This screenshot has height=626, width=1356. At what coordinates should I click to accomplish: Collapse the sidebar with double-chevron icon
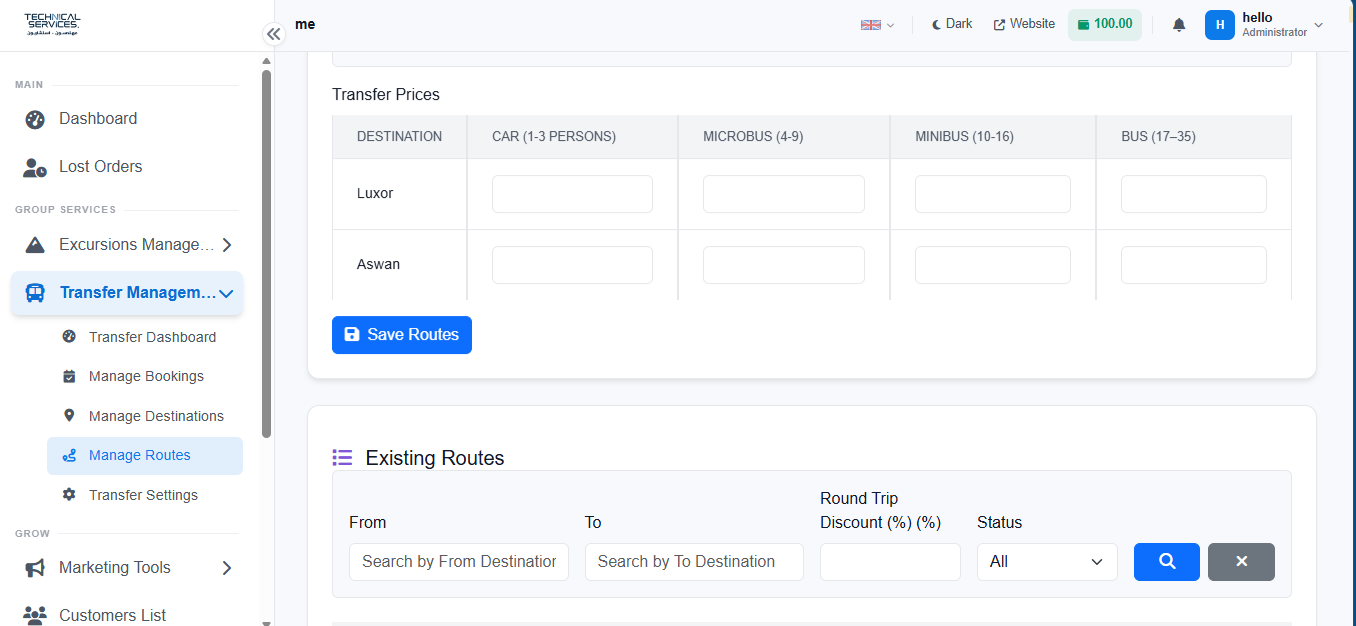pos(274,34)
